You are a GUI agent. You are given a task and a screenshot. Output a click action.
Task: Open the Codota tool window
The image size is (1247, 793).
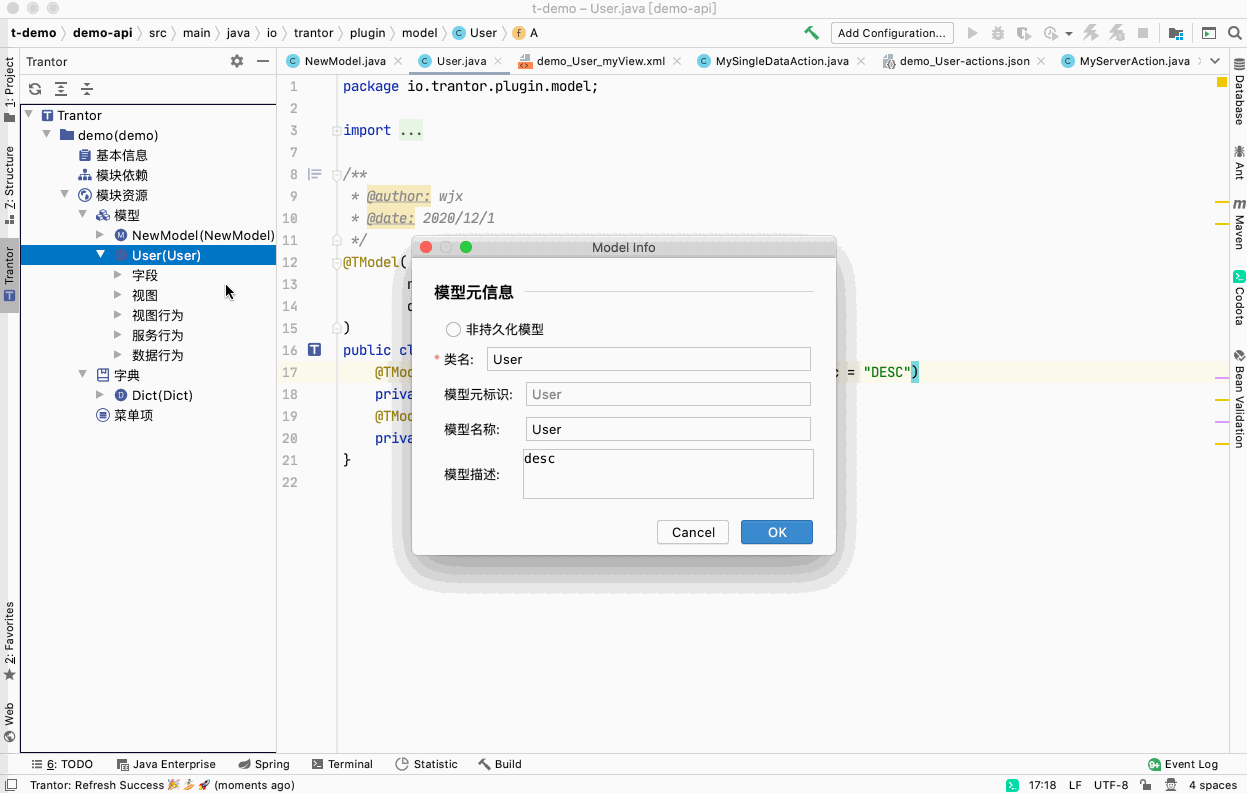click(x=1238, y=298)
